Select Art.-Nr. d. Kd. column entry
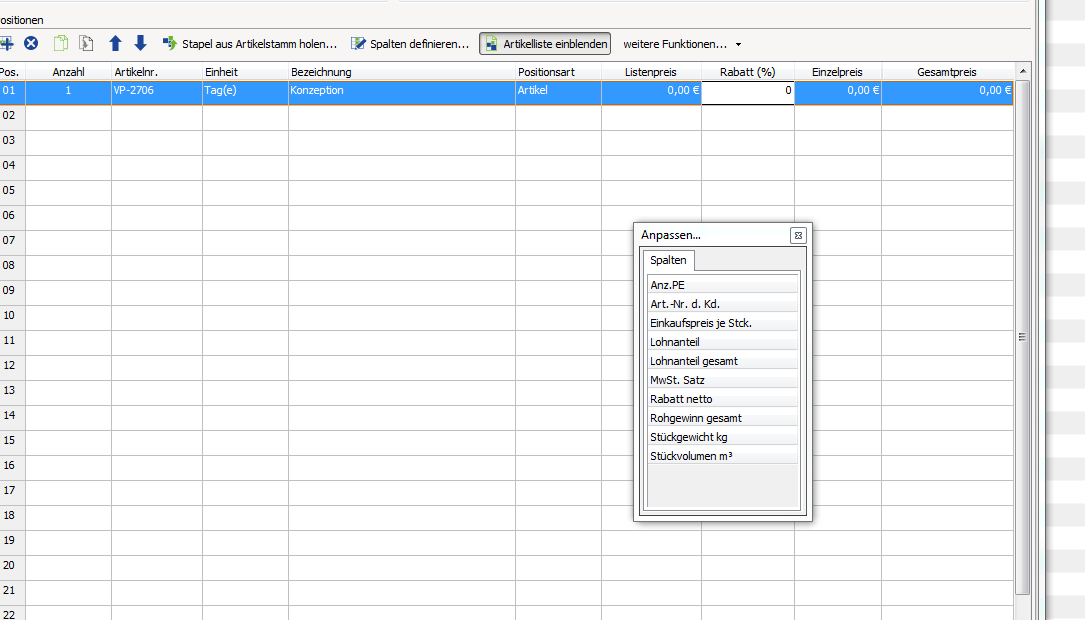This screenshot has width=1085, height=620. [x=723, y=304]
